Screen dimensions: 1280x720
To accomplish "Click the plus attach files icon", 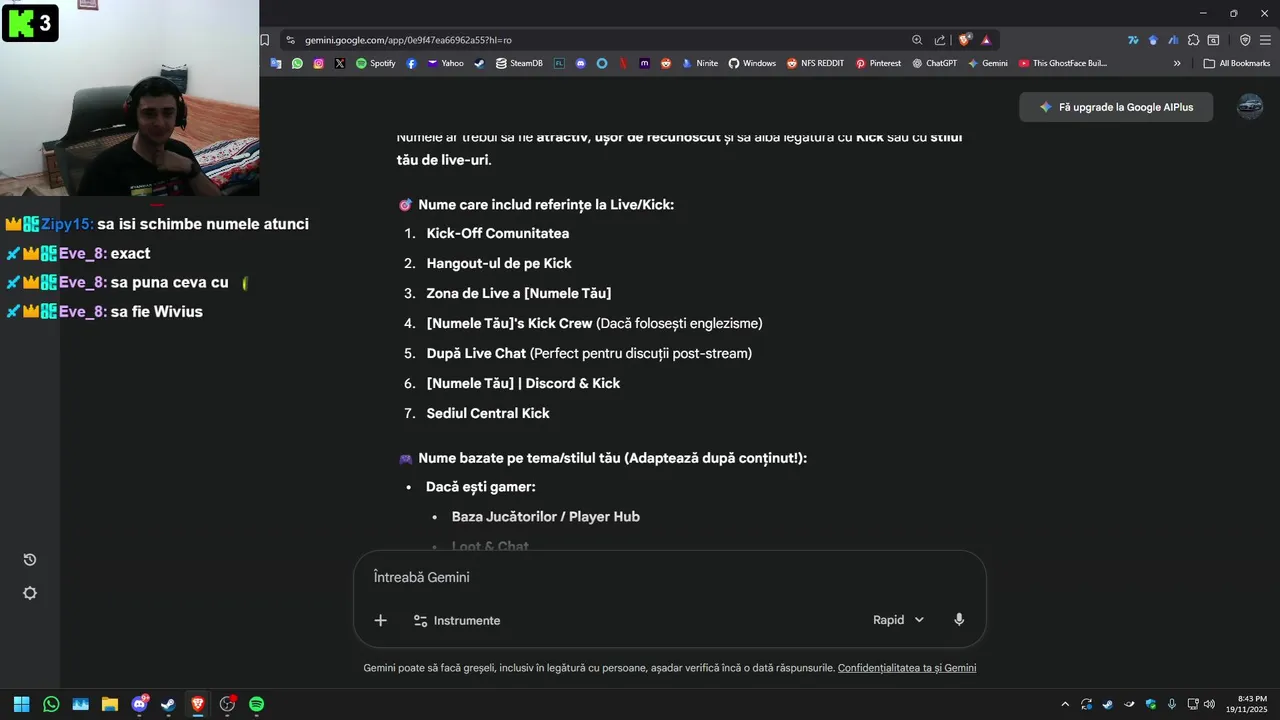I will tap(380, 620).
